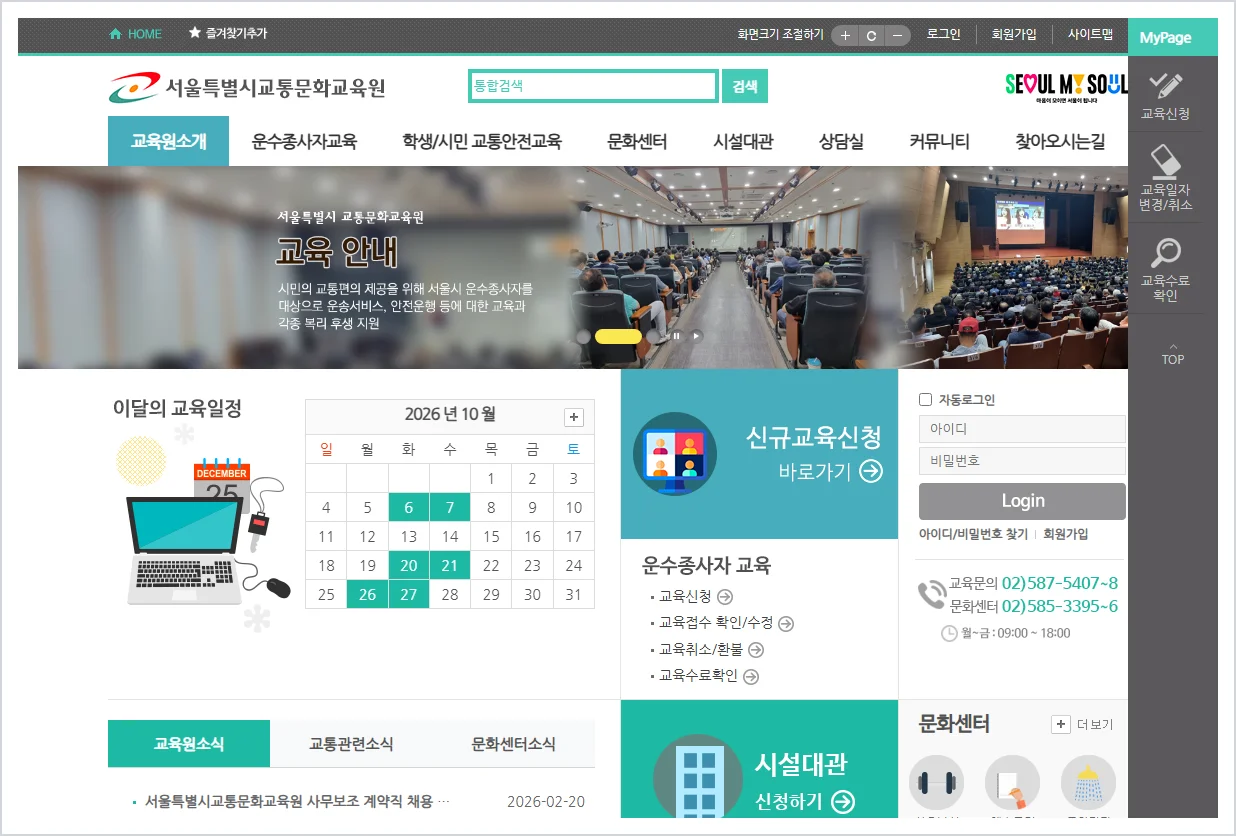Select the first banner slide dot
This screenshot has width=1236, height=836.
[x=583, y=337]
